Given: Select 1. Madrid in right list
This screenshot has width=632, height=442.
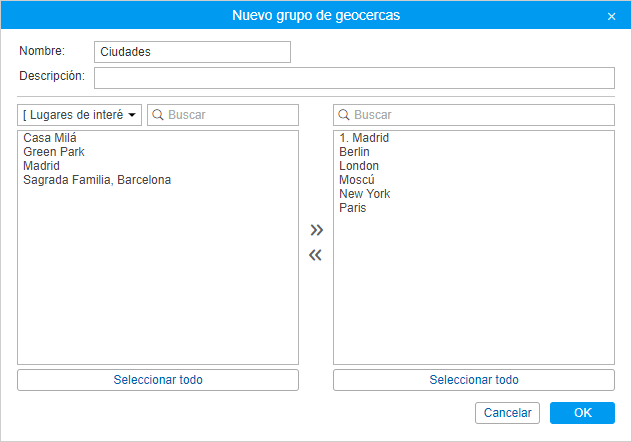Looking at the screenshot, I should coord(364,138).
